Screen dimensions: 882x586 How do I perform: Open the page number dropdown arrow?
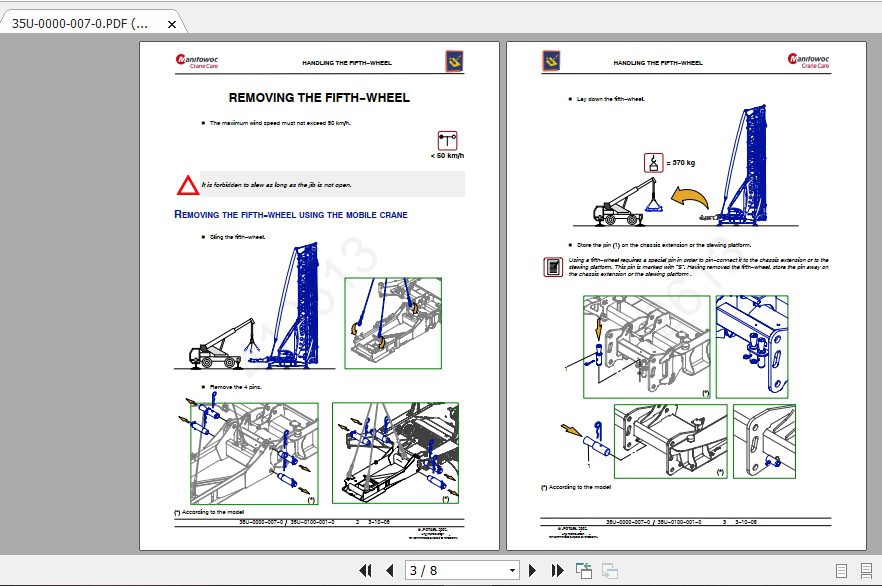(x=512, y=571)
